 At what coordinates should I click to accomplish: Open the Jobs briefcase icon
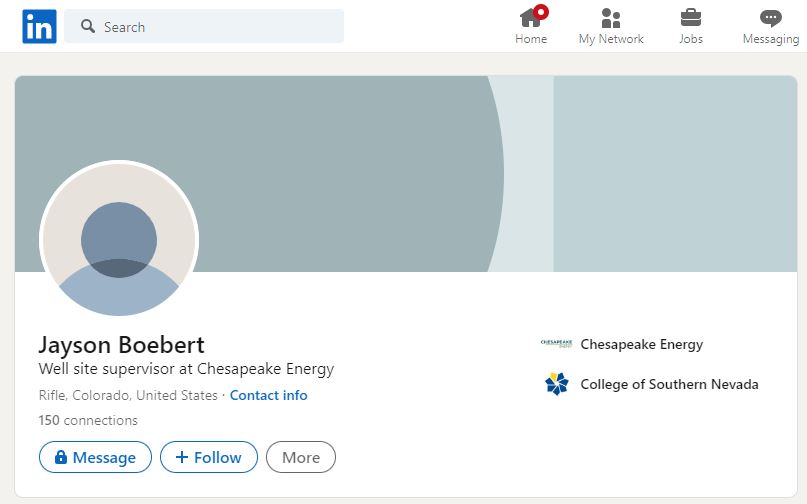(691, 18)
